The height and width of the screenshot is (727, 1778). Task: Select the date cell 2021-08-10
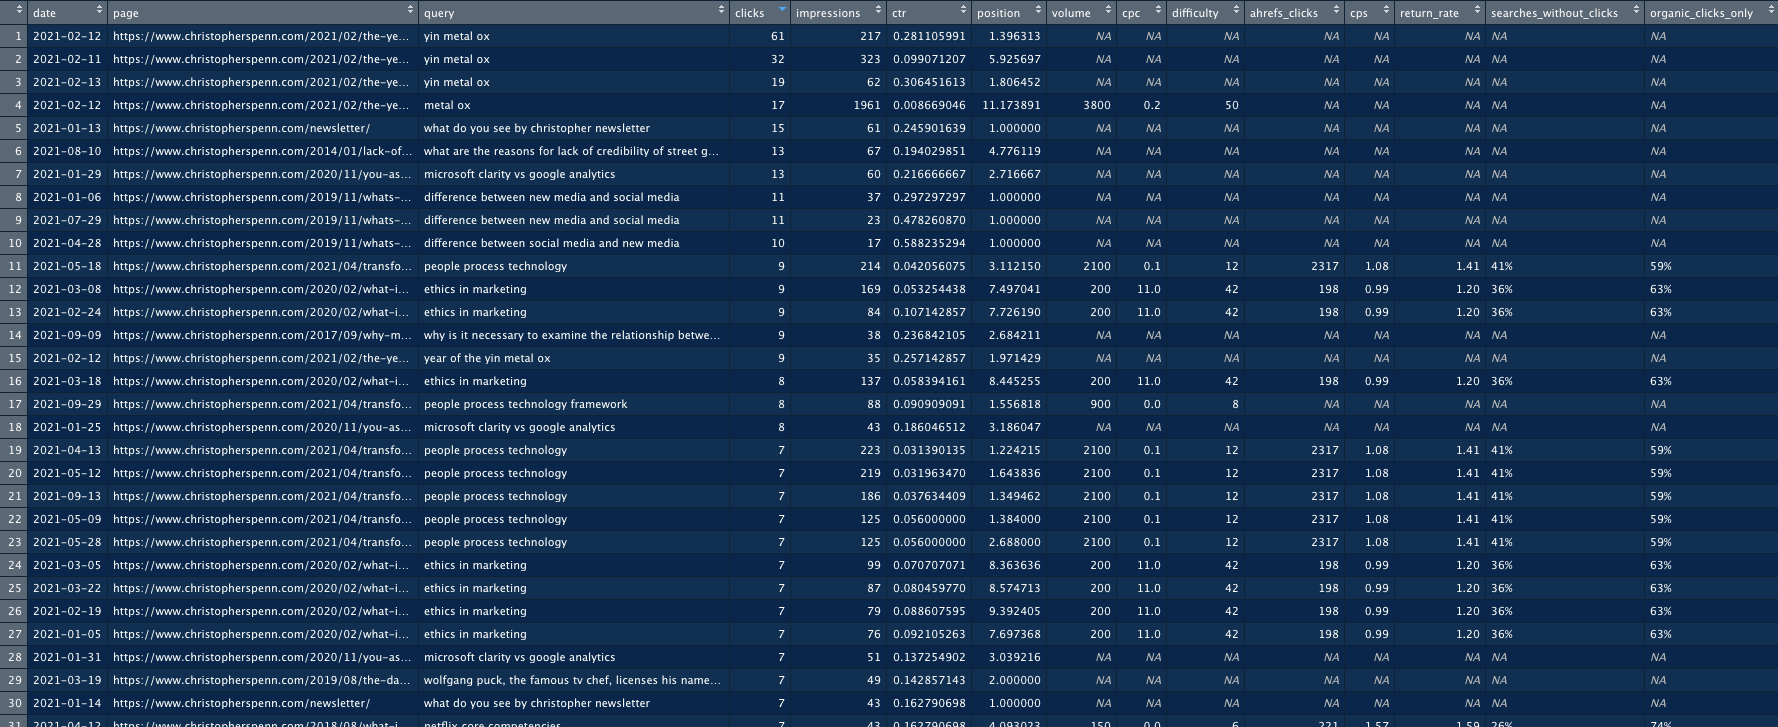click(67, 151)
